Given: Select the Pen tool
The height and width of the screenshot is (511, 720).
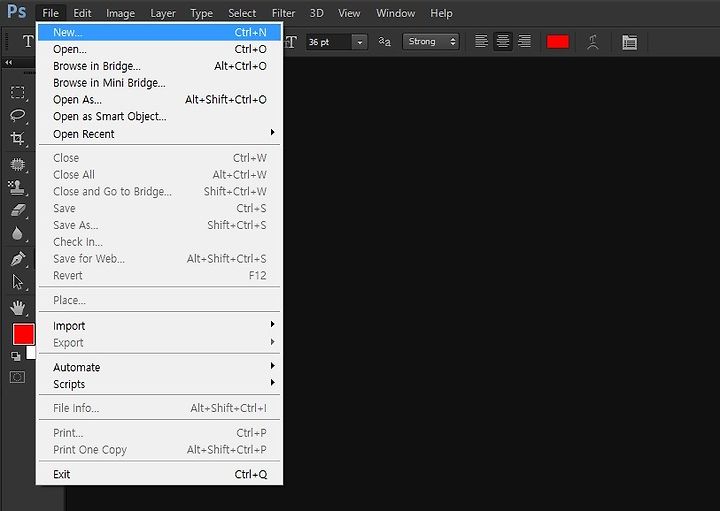Looking at the screenshot, I should (17, 258).
